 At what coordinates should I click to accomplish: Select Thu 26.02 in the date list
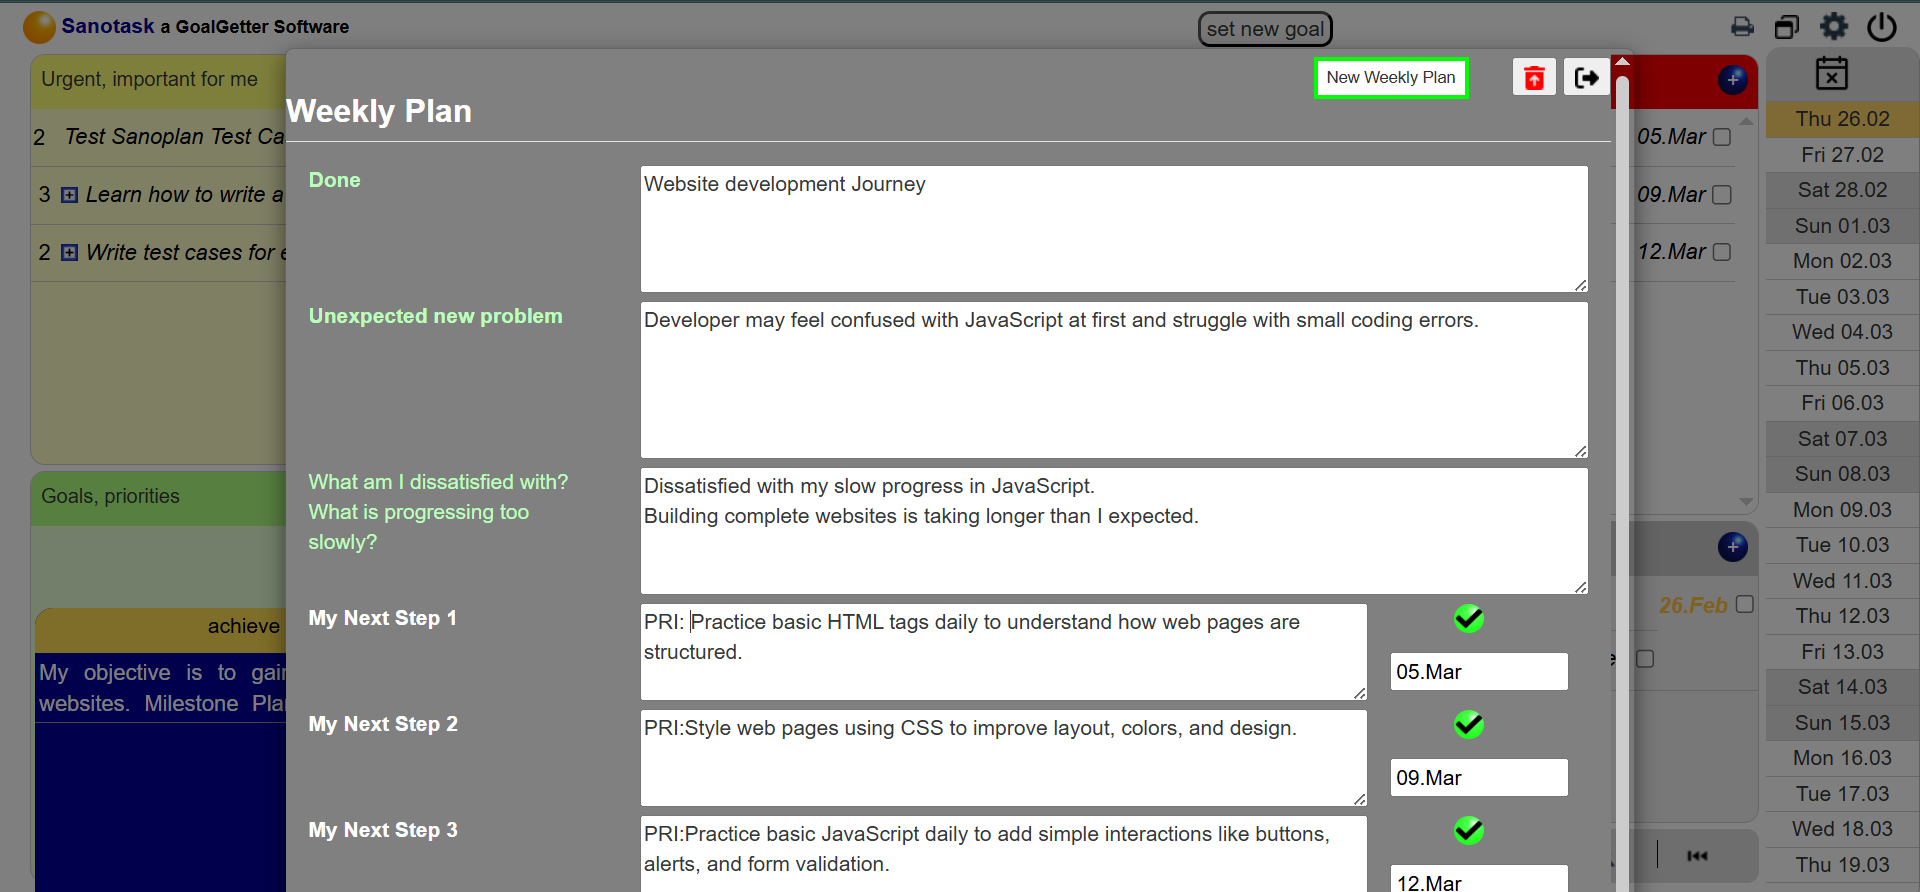point(1842,119)
